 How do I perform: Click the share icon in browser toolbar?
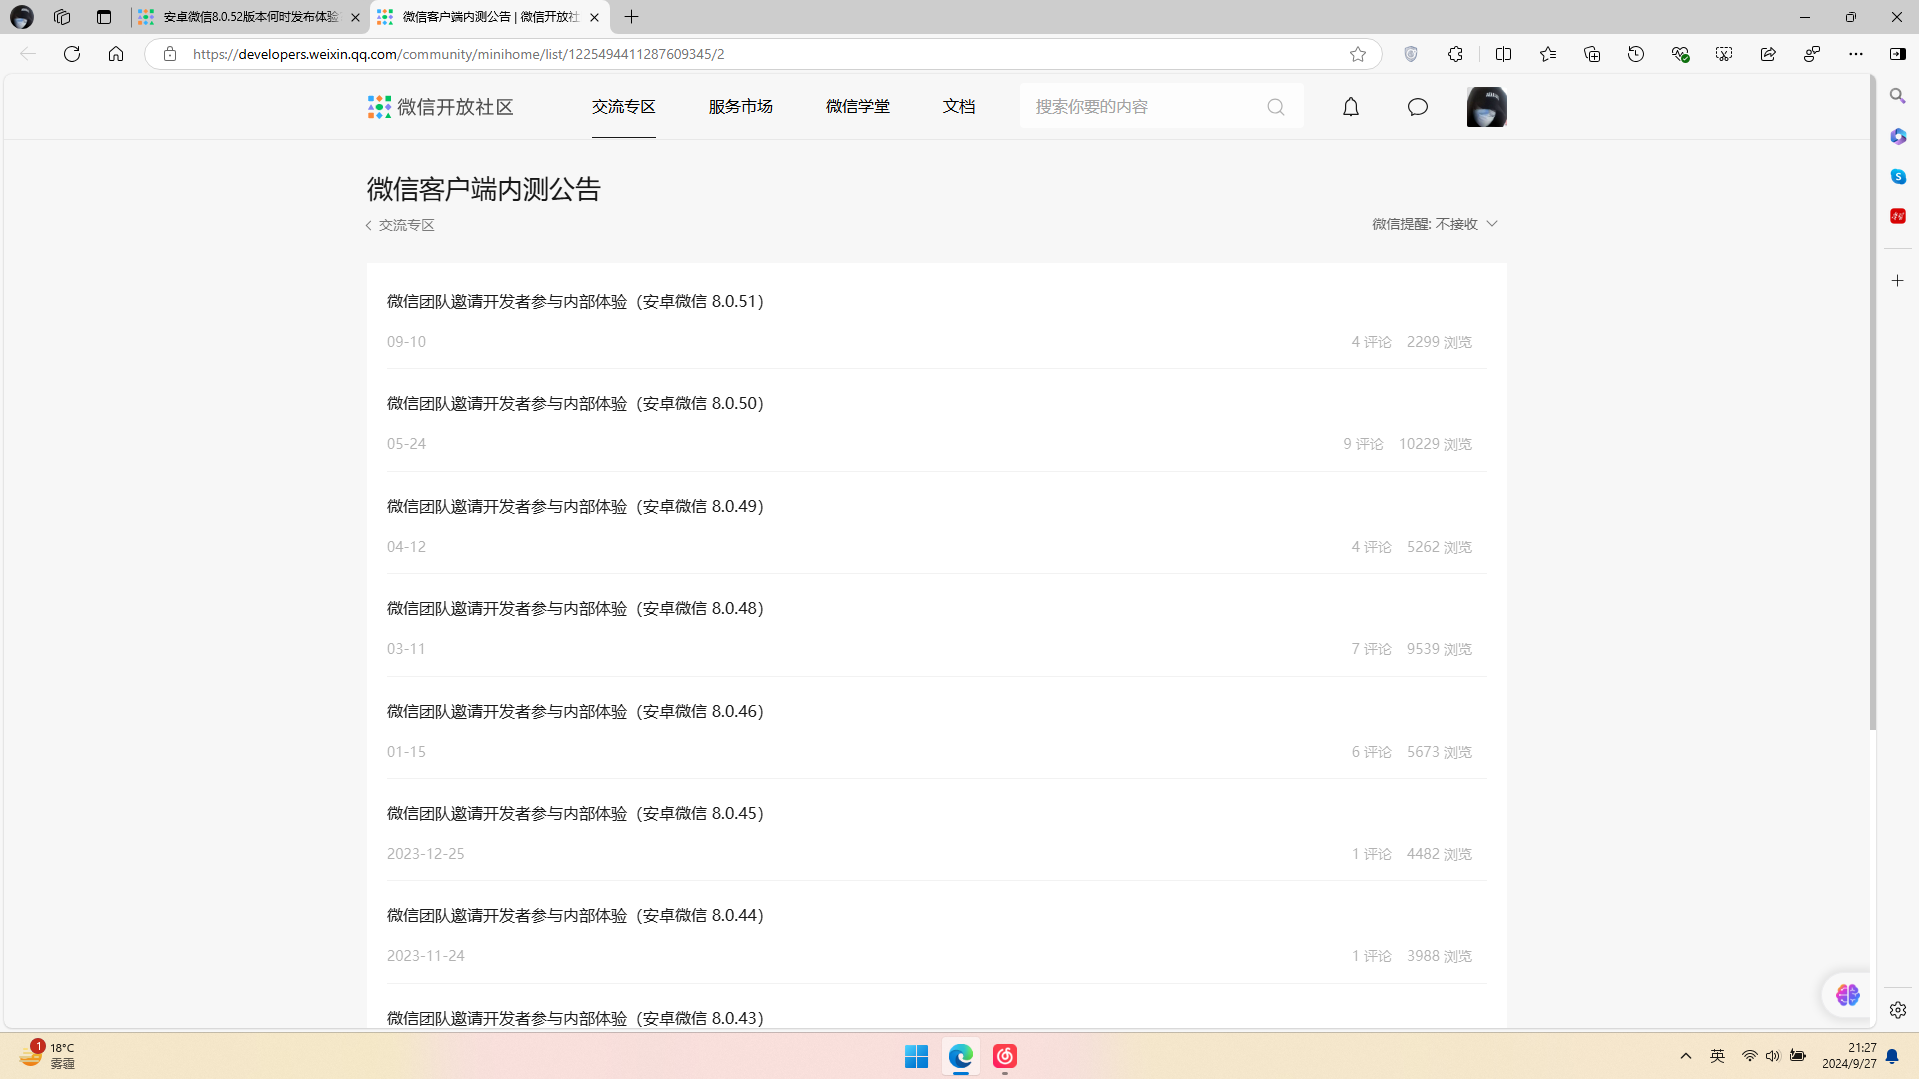[x=1768, y=54]
